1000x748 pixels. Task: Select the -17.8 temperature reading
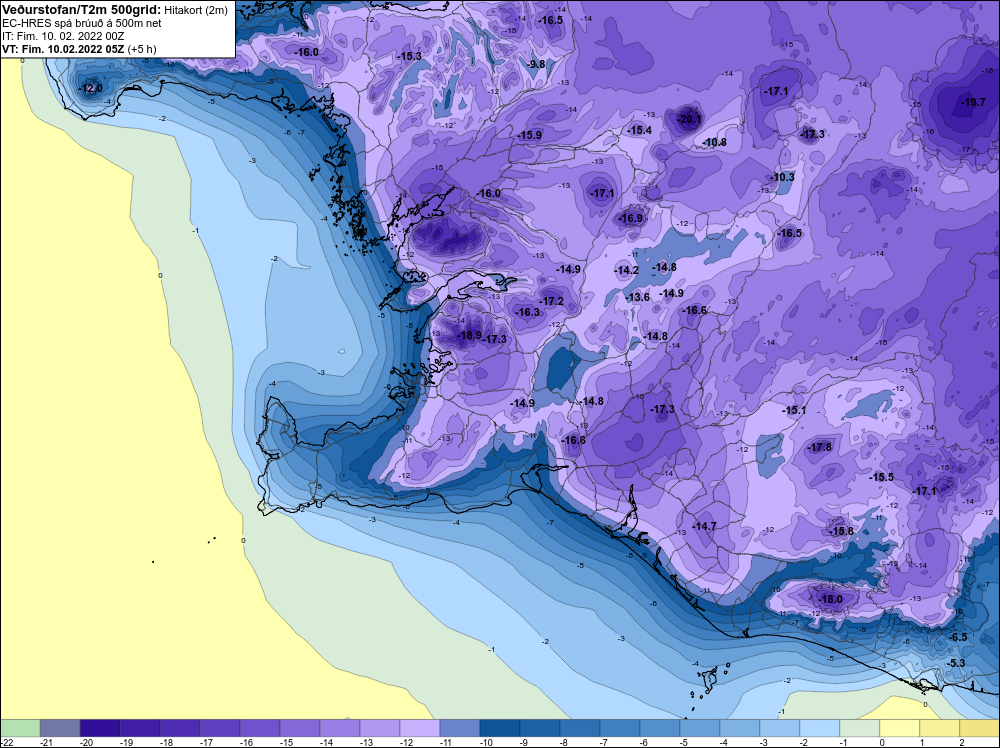point(820,448)
